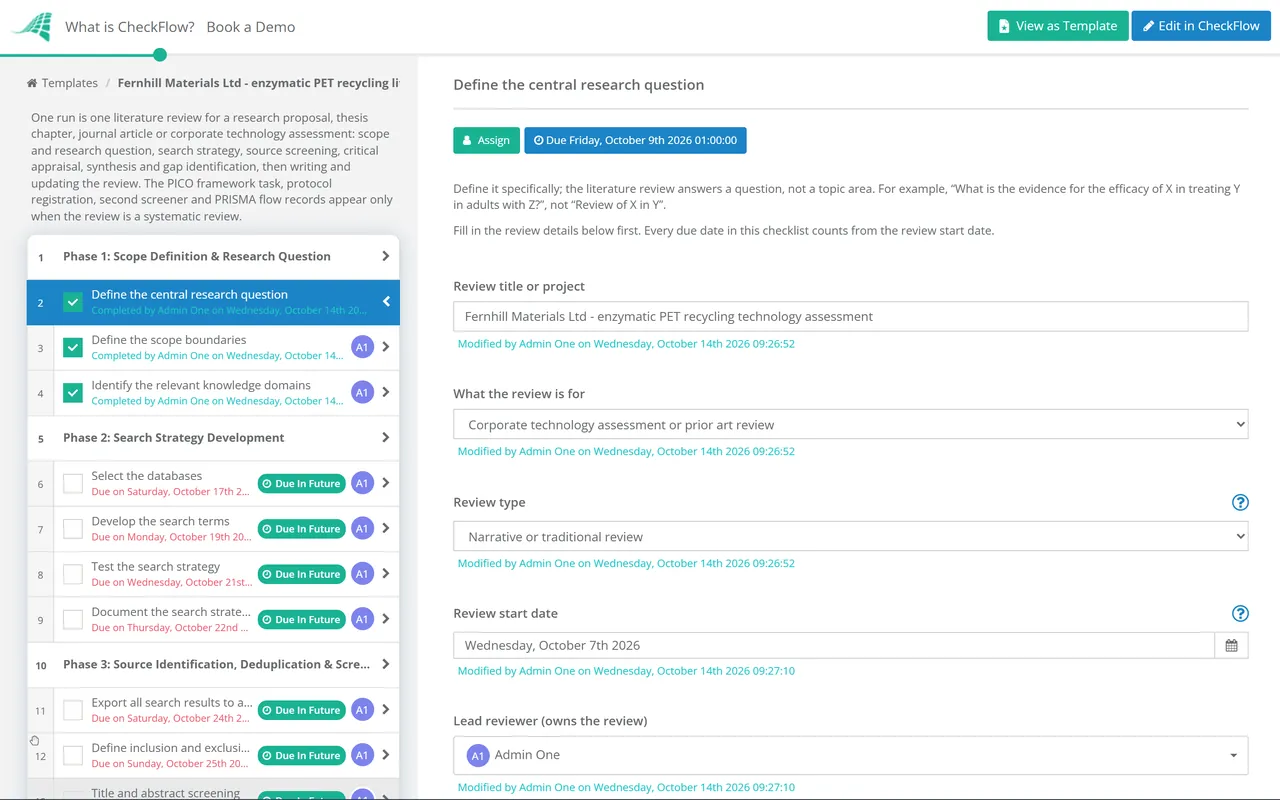Check off Select the databases task
1280x800 pixels.
coord(73,483)
